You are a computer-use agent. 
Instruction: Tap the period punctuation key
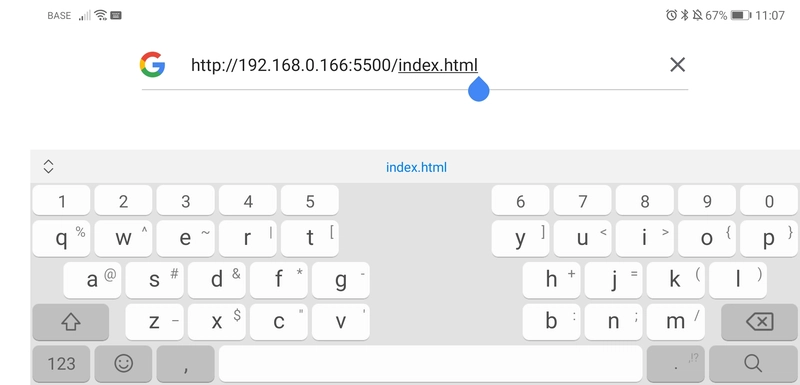(676, 364)
